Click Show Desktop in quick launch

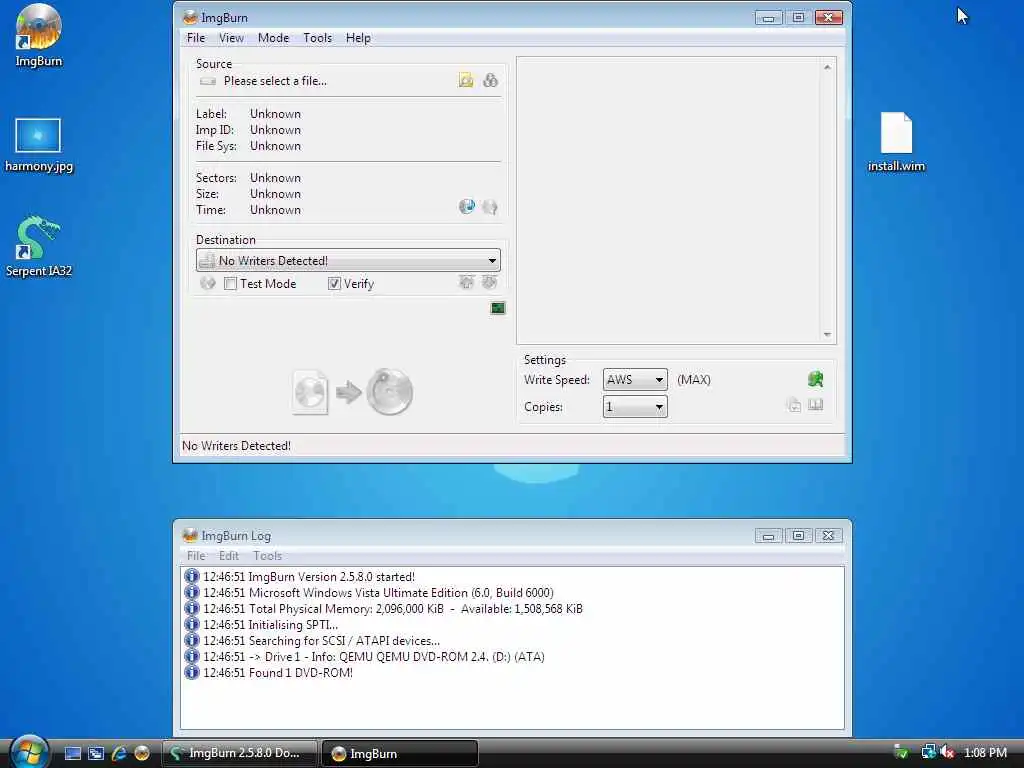(72, 753)
